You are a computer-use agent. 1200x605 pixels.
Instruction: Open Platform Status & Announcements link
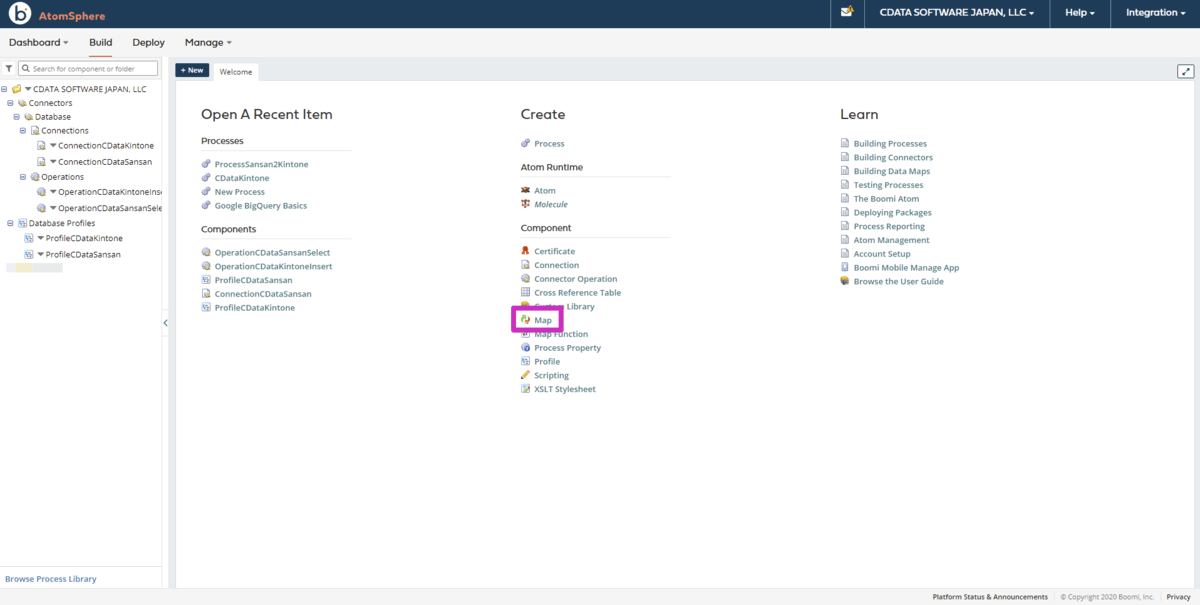point(990,597)
